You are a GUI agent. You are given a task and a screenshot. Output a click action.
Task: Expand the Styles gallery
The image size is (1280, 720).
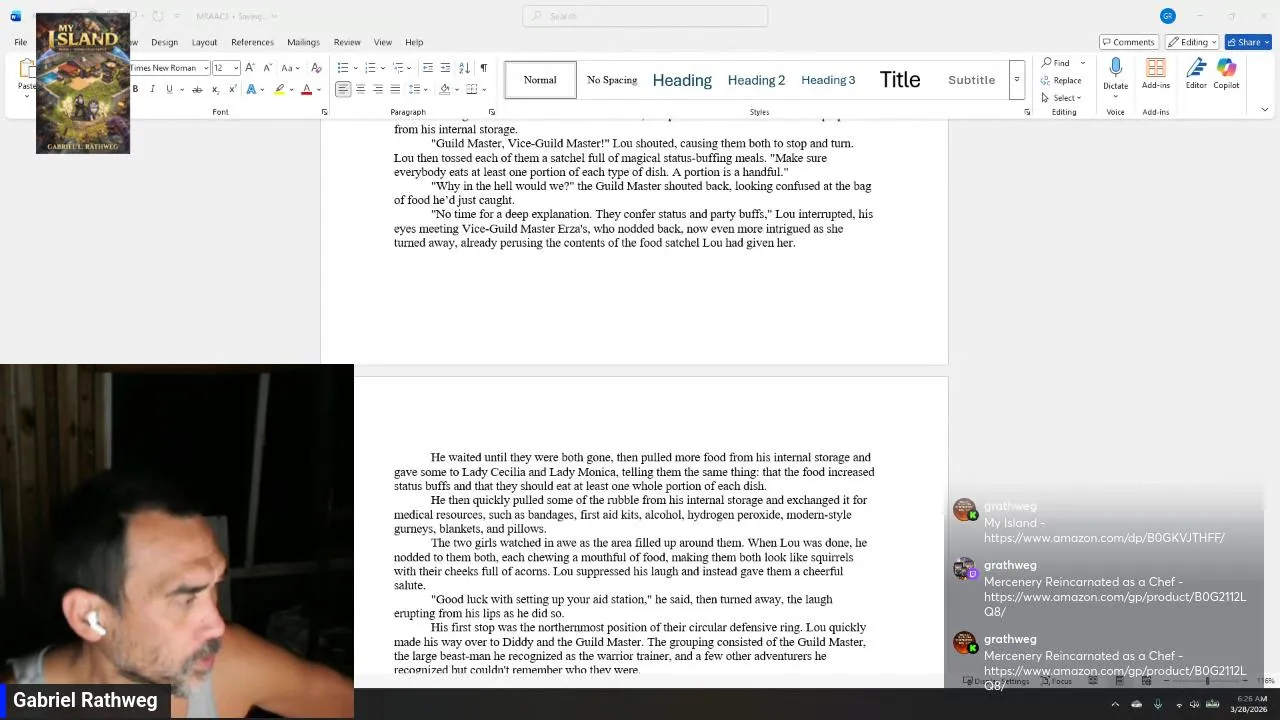1016,80
